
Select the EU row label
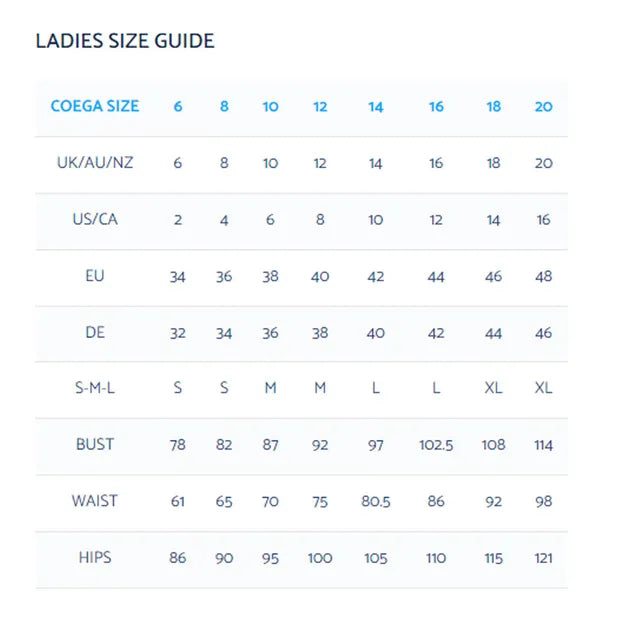click(x=95, y=276)
